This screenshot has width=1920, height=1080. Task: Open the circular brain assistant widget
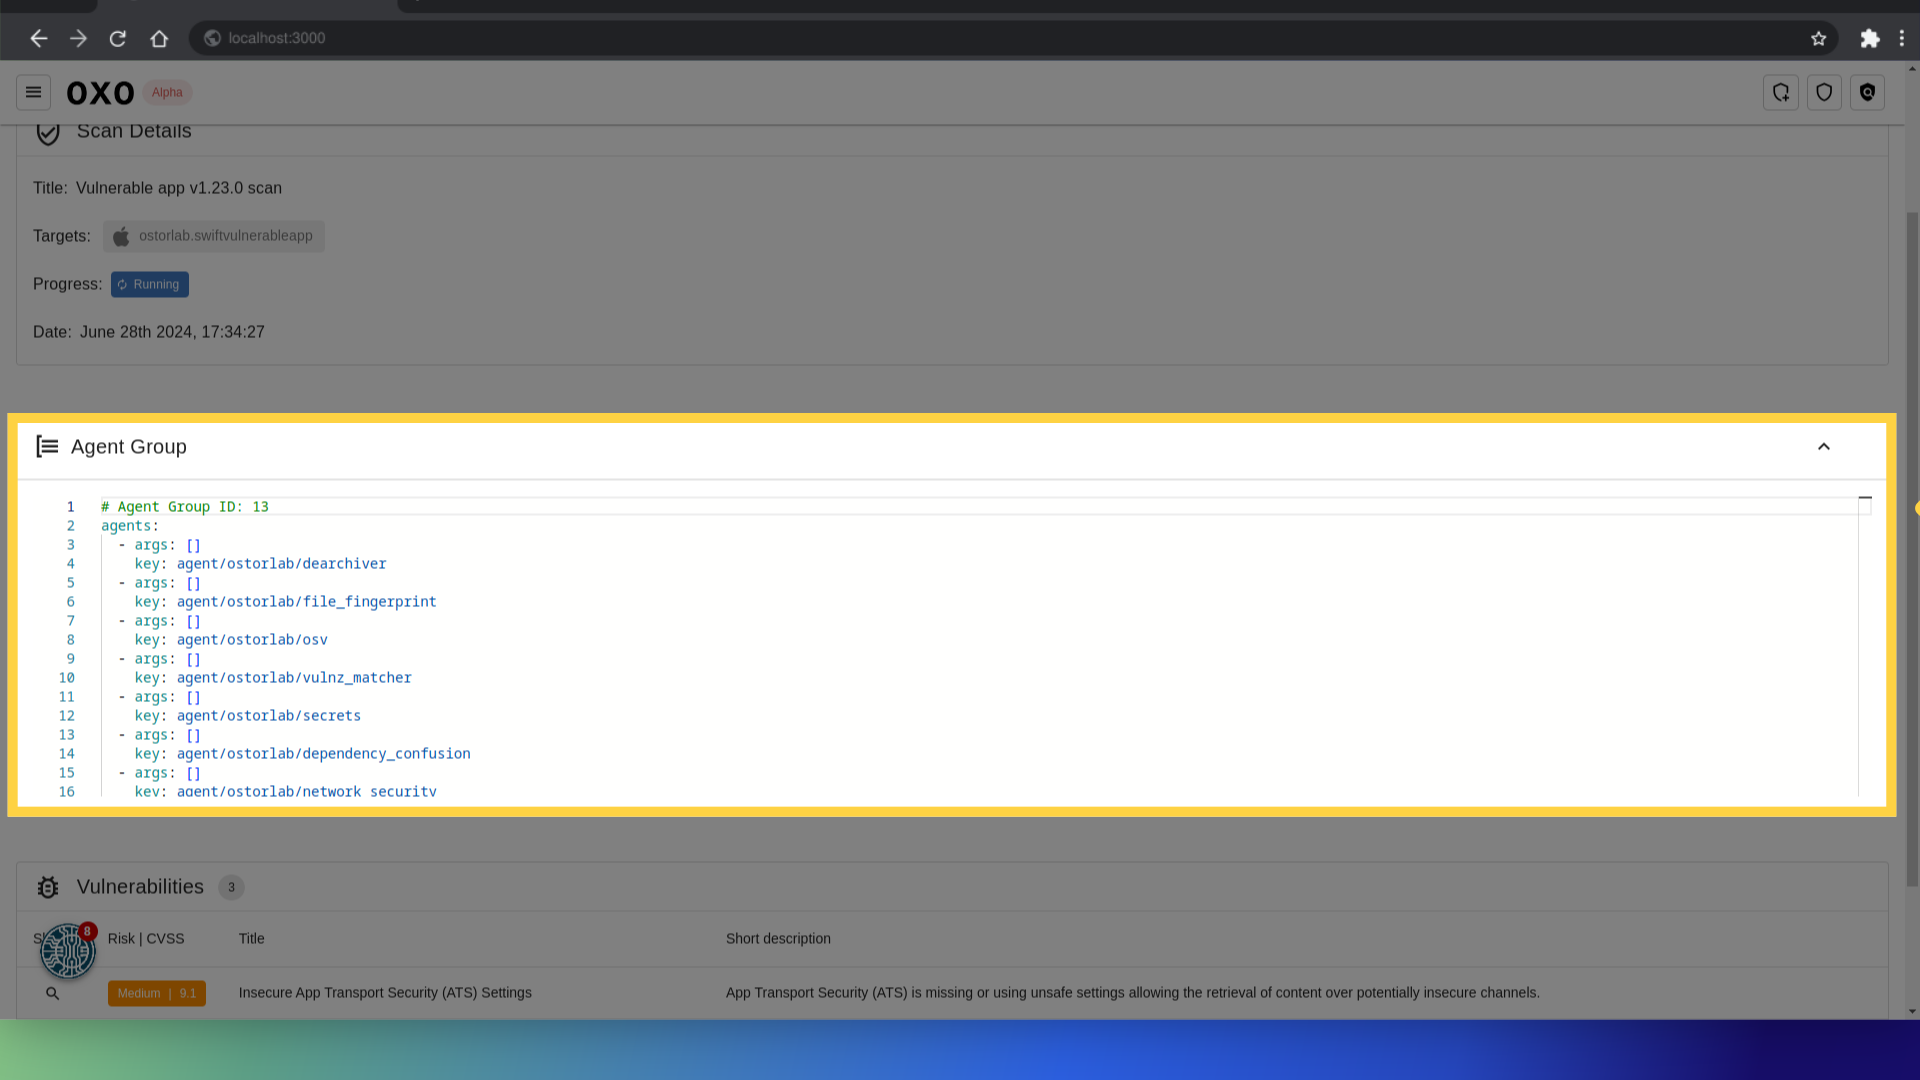(x=67, y=950)
